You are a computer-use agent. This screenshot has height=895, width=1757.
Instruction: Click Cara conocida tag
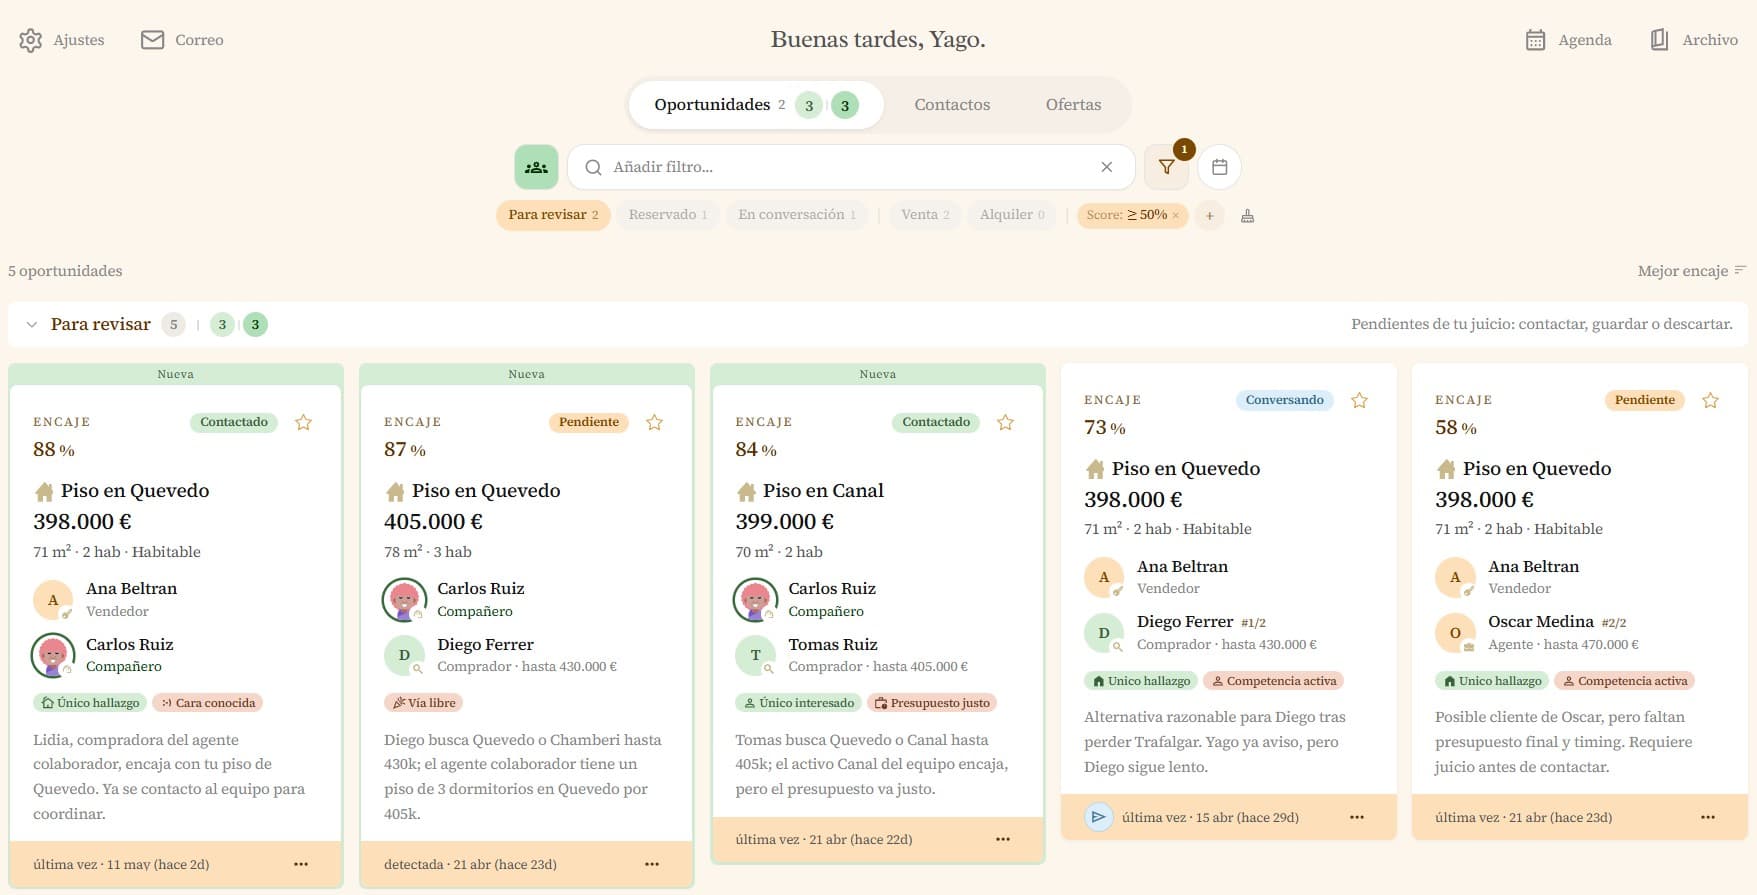tap(208, 703)
